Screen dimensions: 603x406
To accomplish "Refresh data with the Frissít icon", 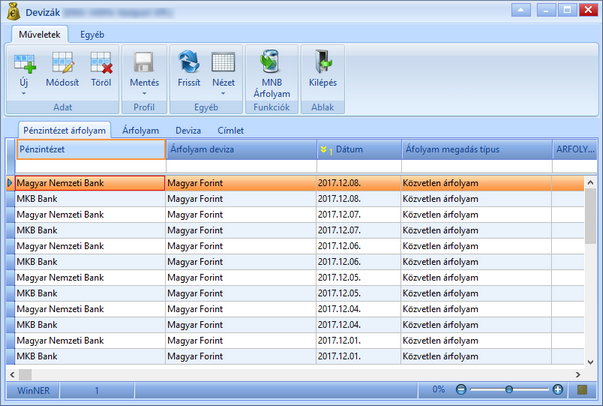I will point(189,62).
